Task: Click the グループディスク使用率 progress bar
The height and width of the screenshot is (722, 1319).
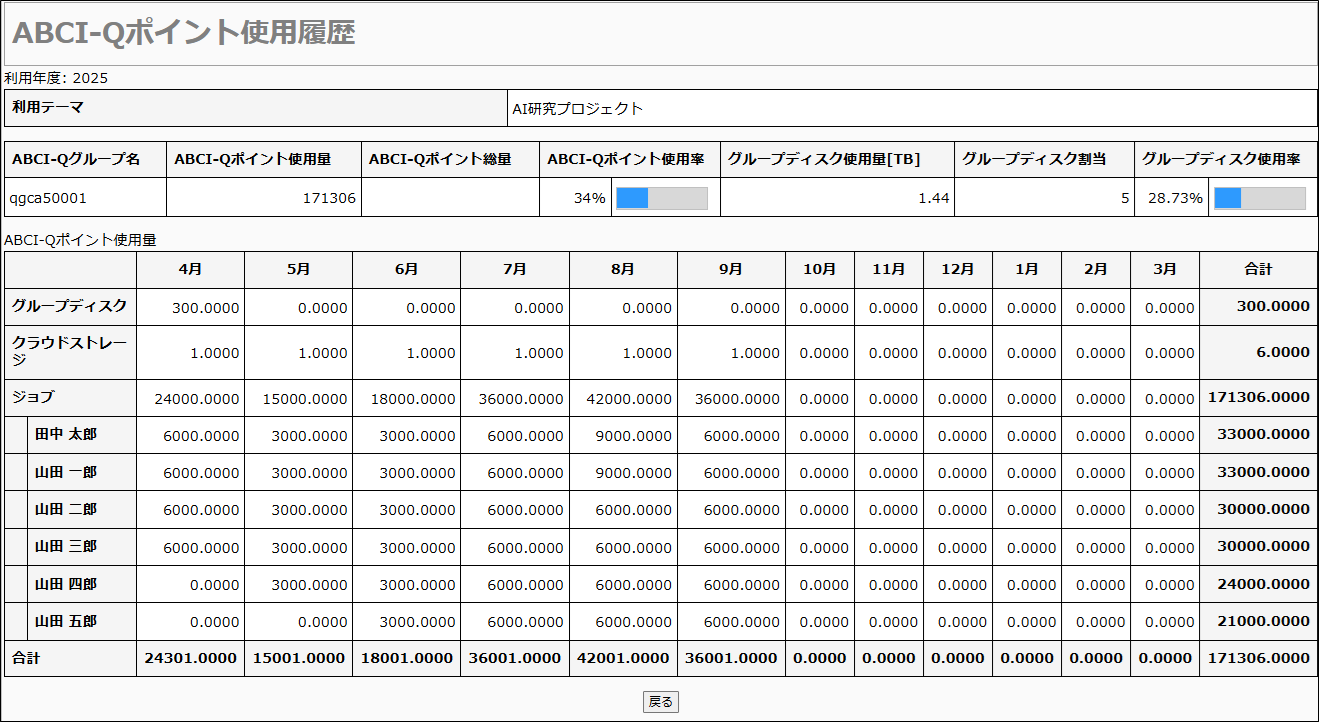Action: pyautogui.click(x=1259, y=198)
